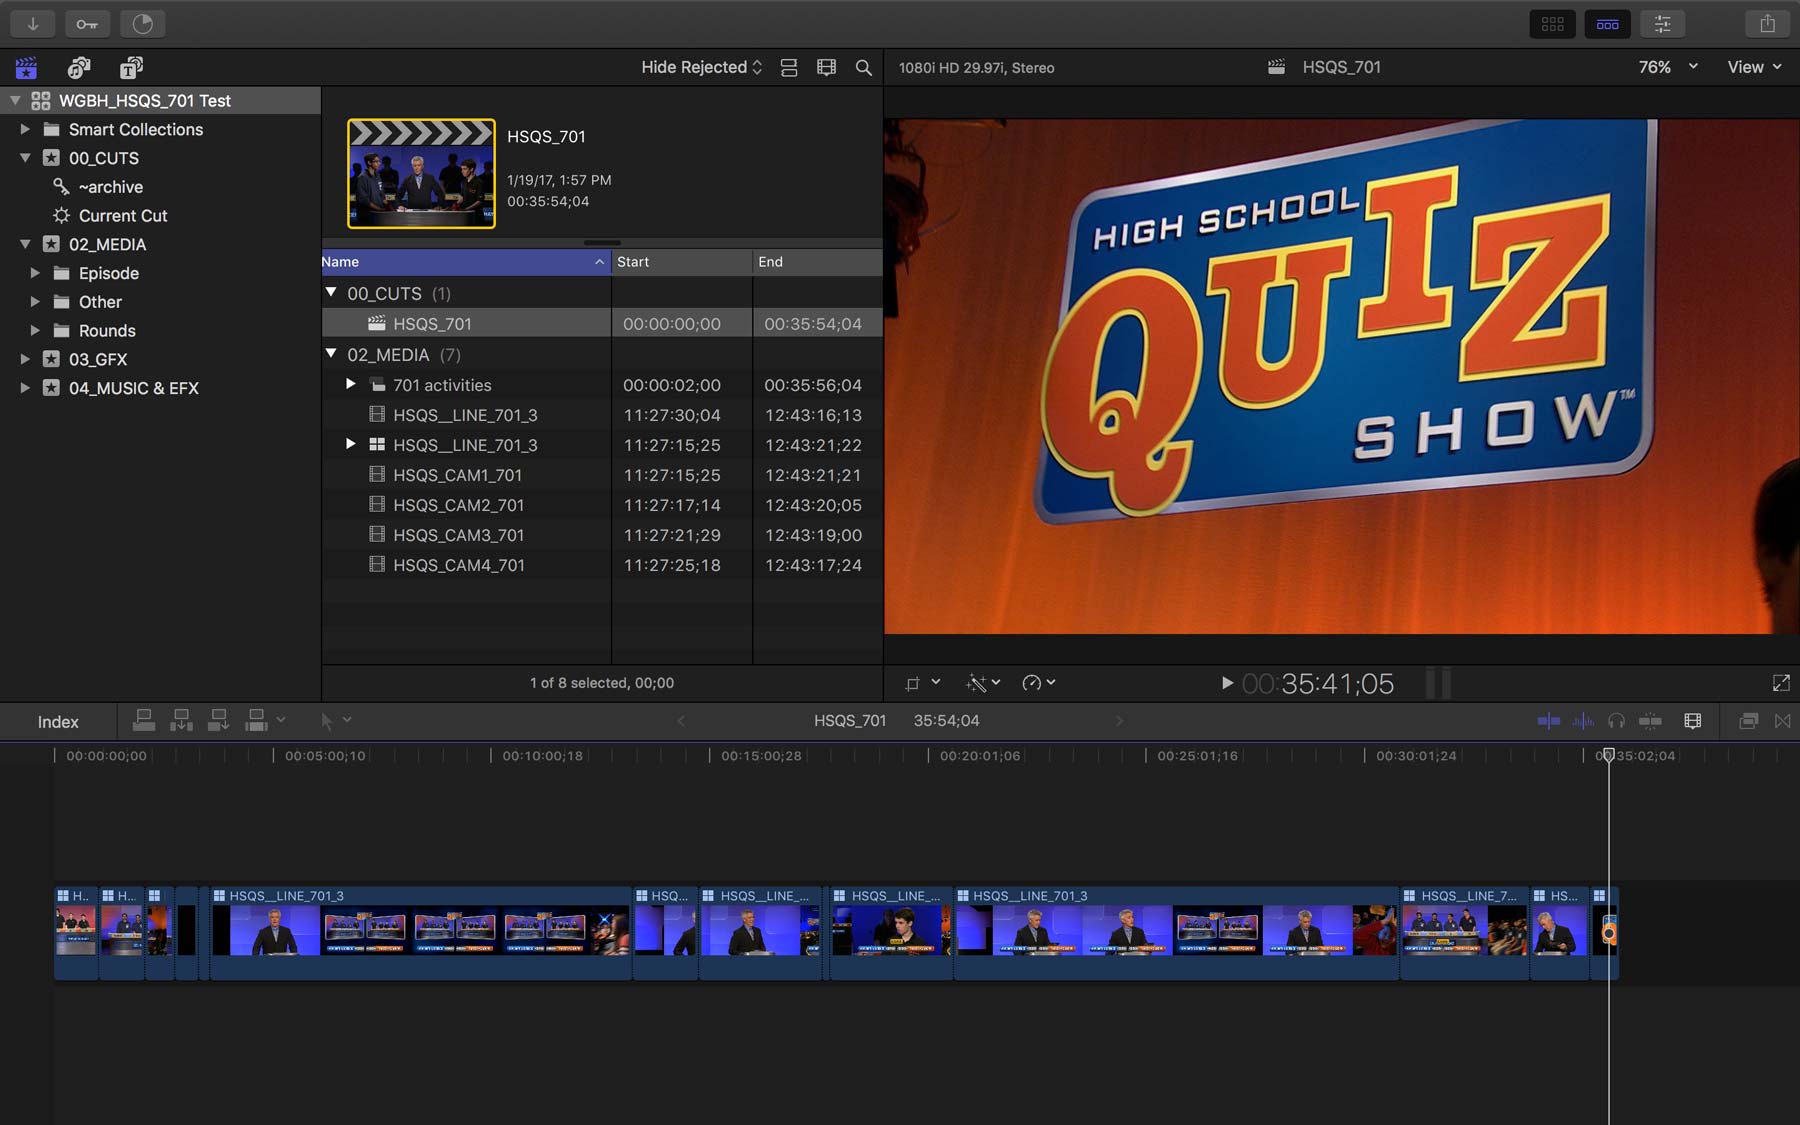Click the Append clip edit icon
Image resolution: width=1800 pixels, height=1125 pixels.
click(218, 720)
